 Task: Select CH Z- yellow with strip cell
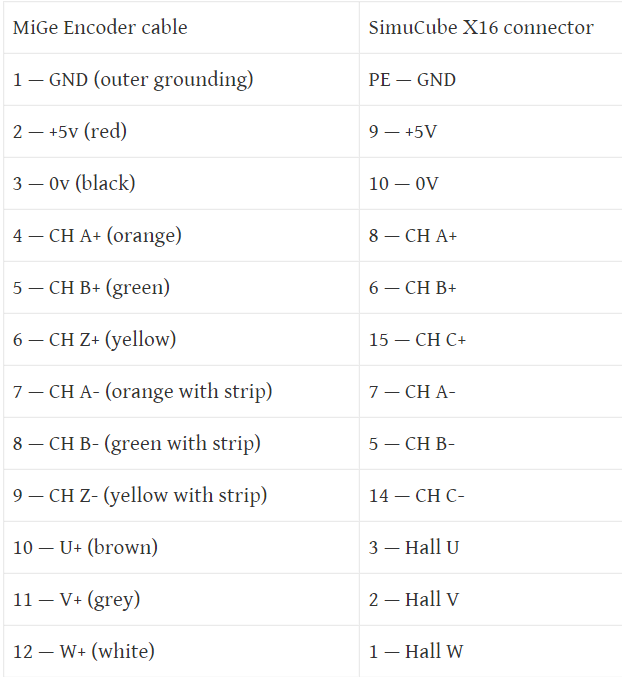pos(181,496)
